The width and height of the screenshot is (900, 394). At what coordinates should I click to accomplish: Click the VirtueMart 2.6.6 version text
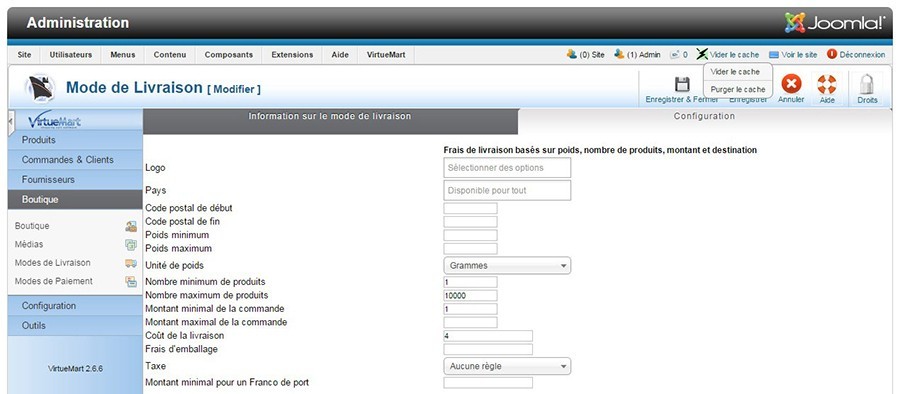pyautogui.click(x=75, y=369)
